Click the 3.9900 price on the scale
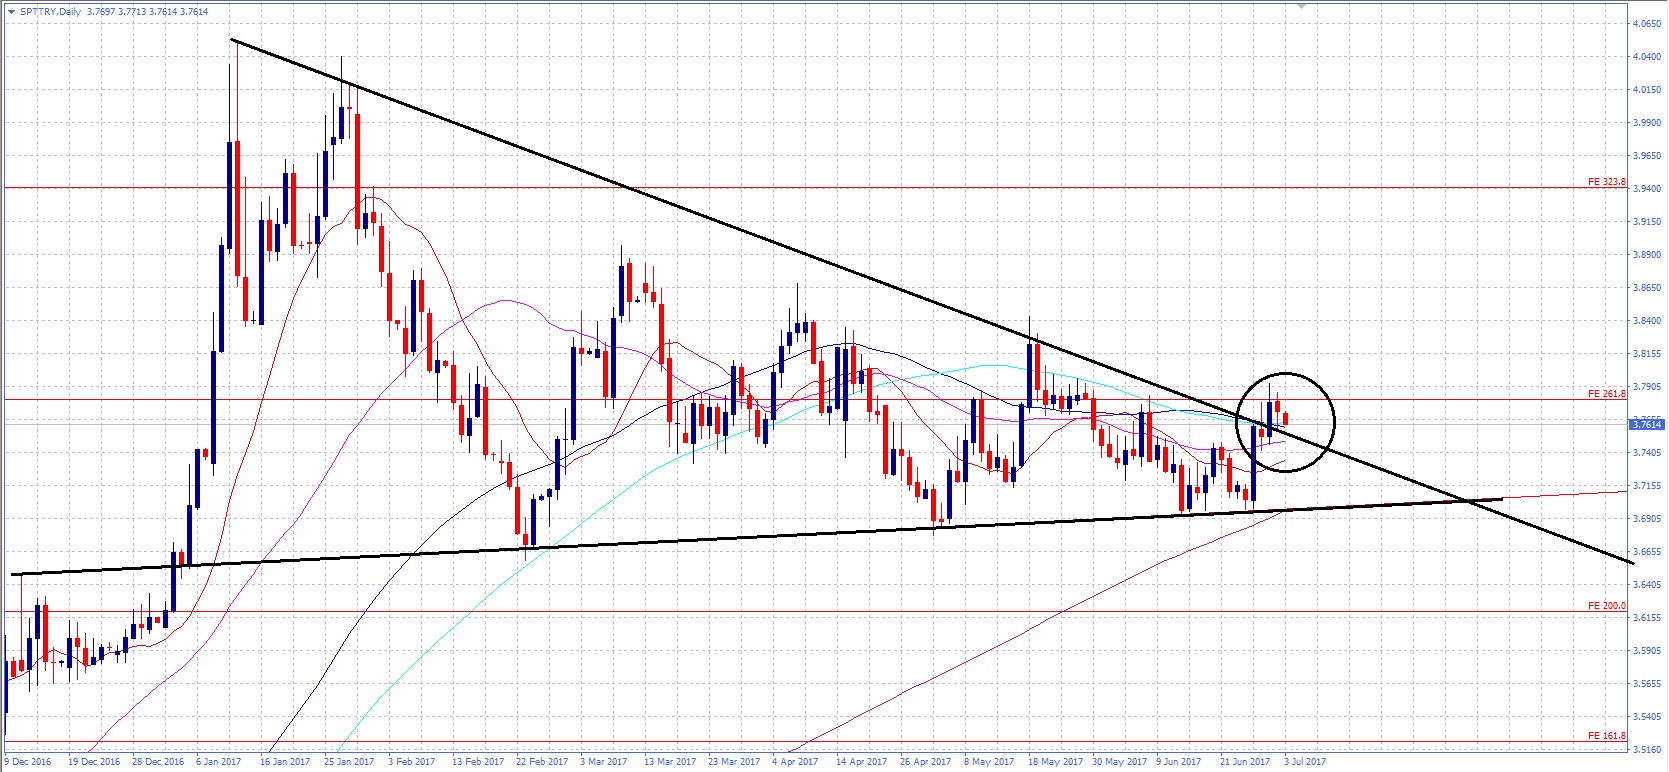 tap(1647, 122)
